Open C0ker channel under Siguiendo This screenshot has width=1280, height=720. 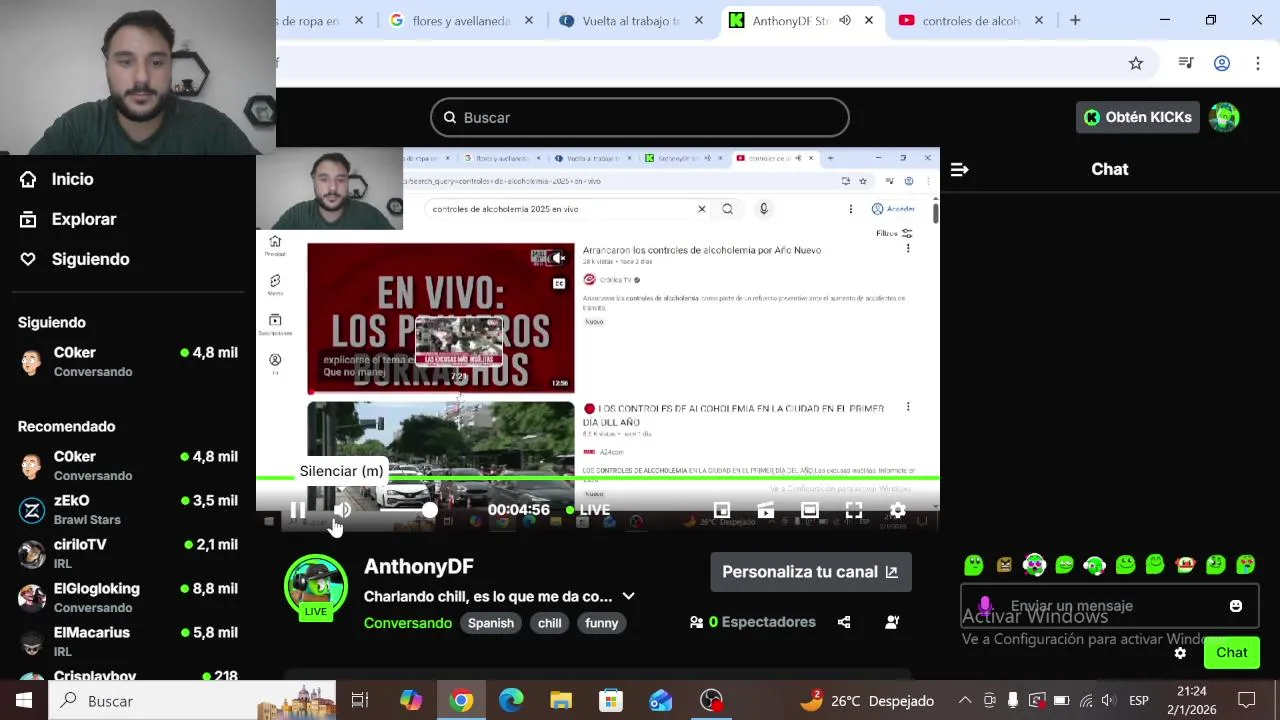pyautogui.click(x=128, y=361)
